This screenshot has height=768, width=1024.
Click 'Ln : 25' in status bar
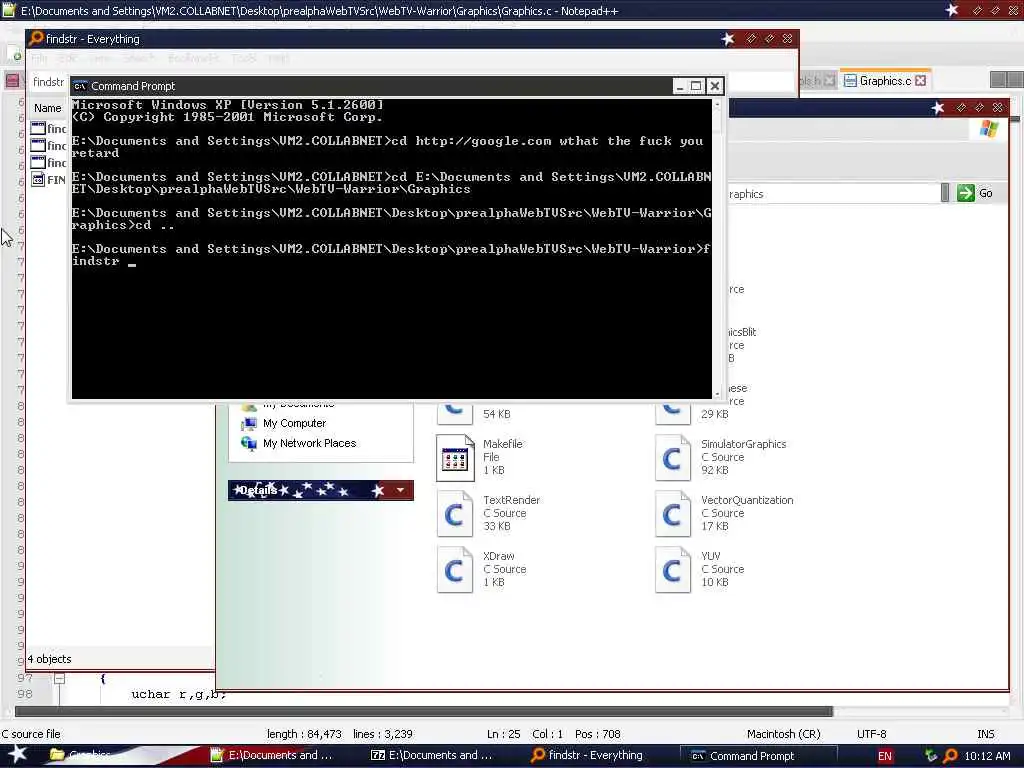click(504, 733)
